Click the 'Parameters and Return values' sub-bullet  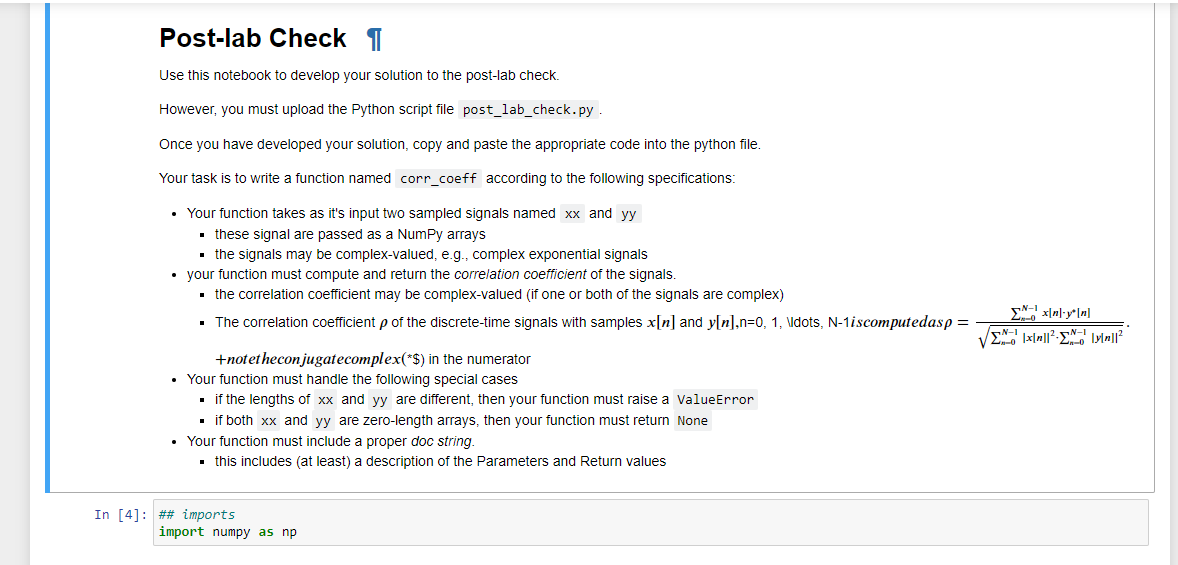[x=440, y=461]
